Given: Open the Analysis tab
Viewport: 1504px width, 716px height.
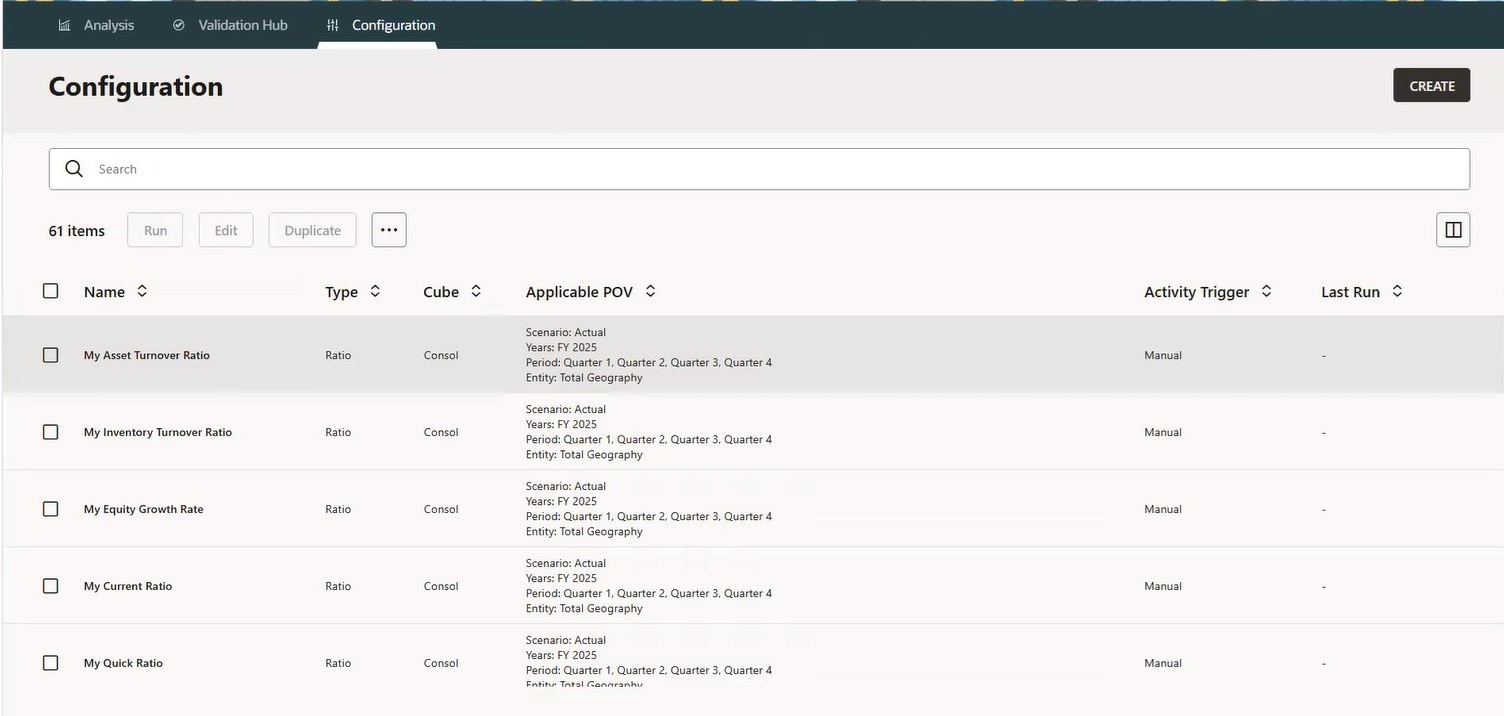Looking at the screenshot, I should (x=96, y=25).
